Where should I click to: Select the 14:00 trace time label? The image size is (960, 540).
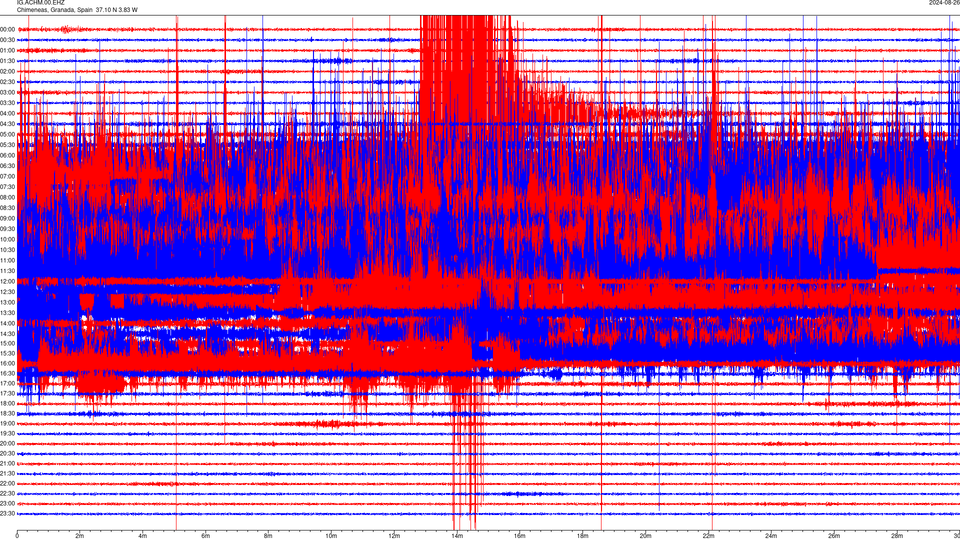pos(7,323)
